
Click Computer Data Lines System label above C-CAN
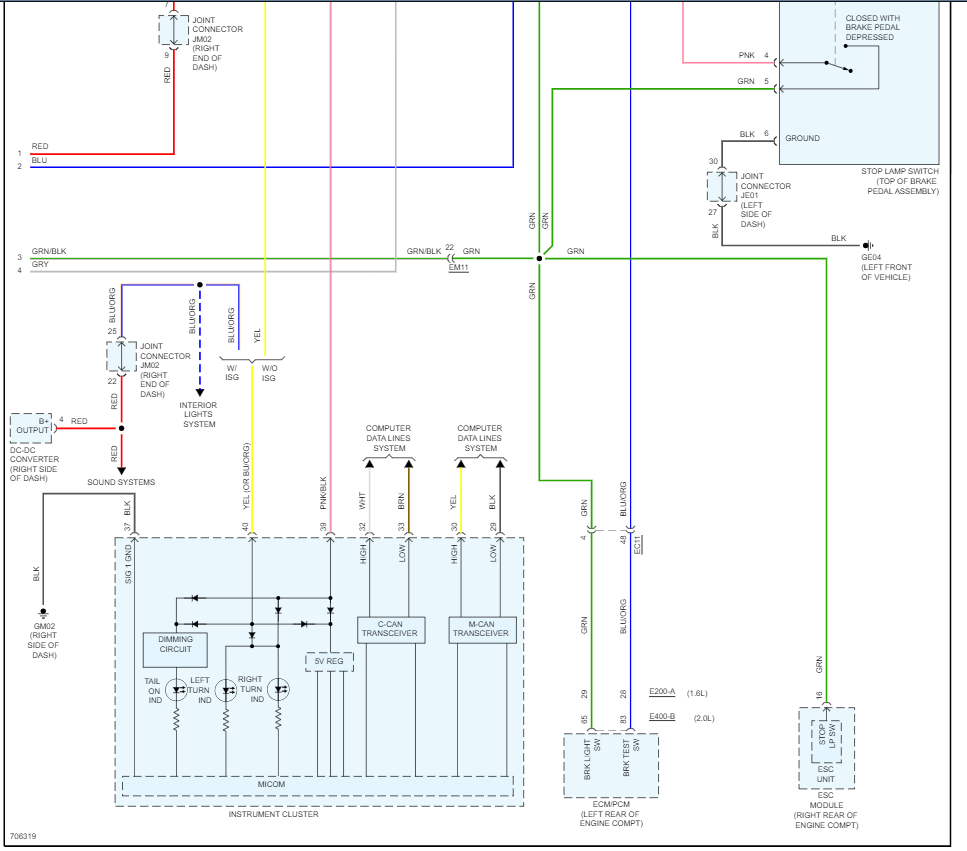(x=389, y=438)
